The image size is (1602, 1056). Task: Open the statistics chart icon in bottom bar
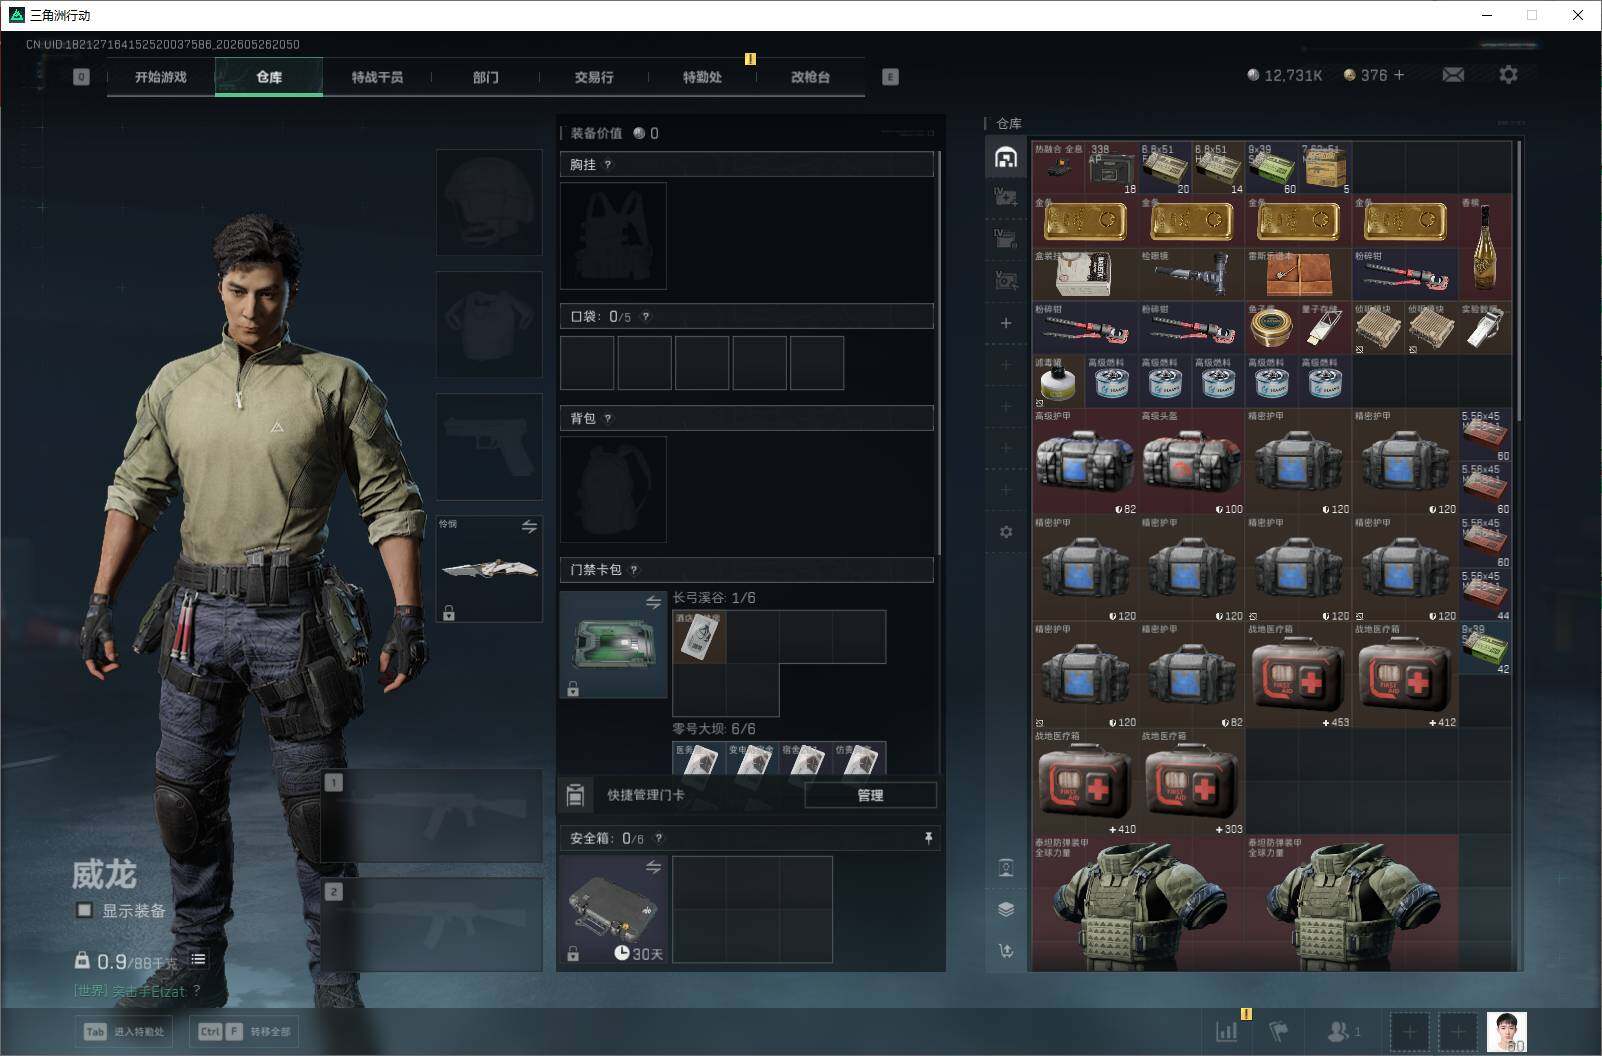[x=1227, y=1031]
